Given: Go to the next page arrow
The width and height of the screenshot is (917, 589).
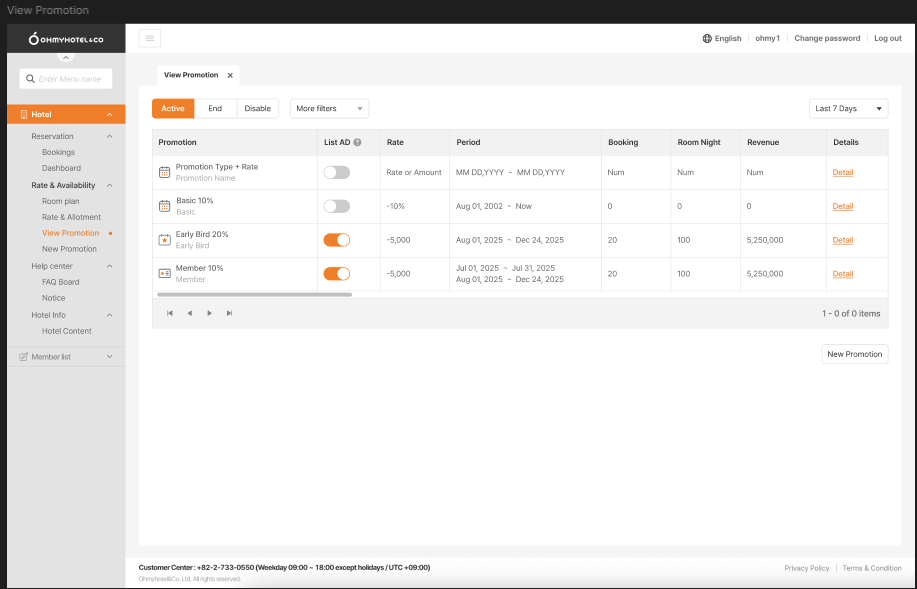Looking at the screenshot, I should (209, 313).
